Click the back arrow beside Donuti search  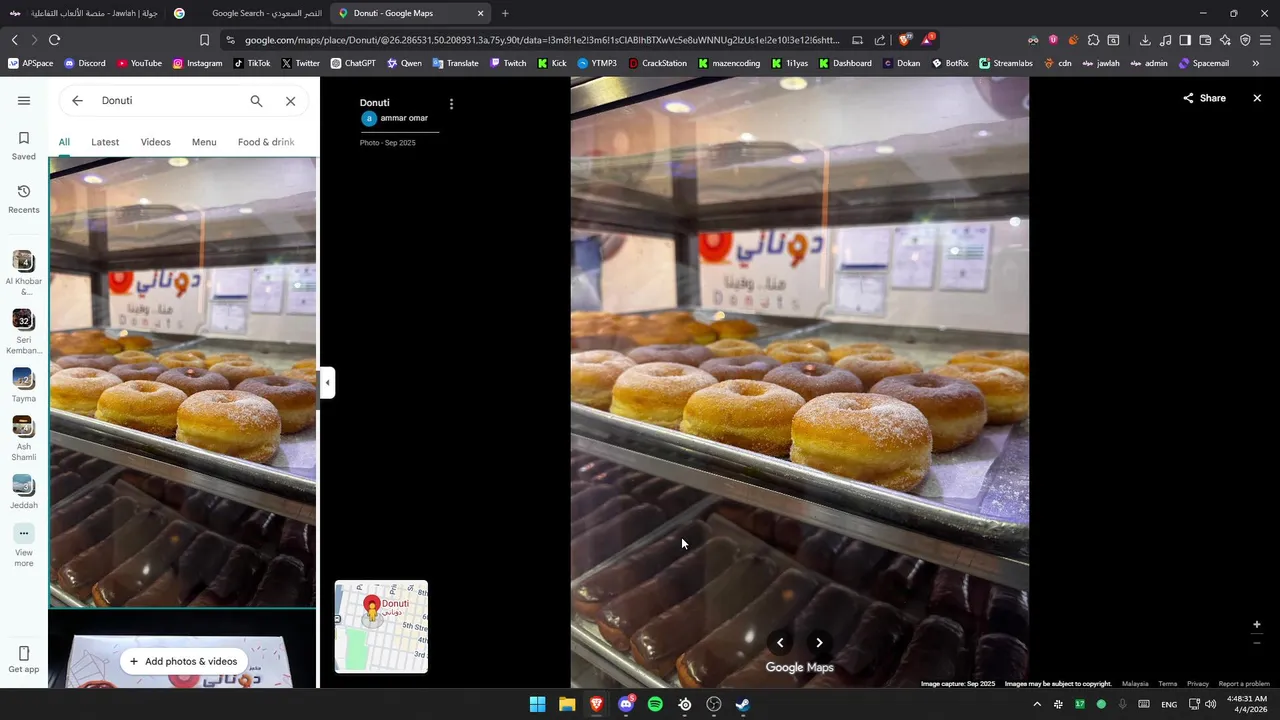(77, 101)
